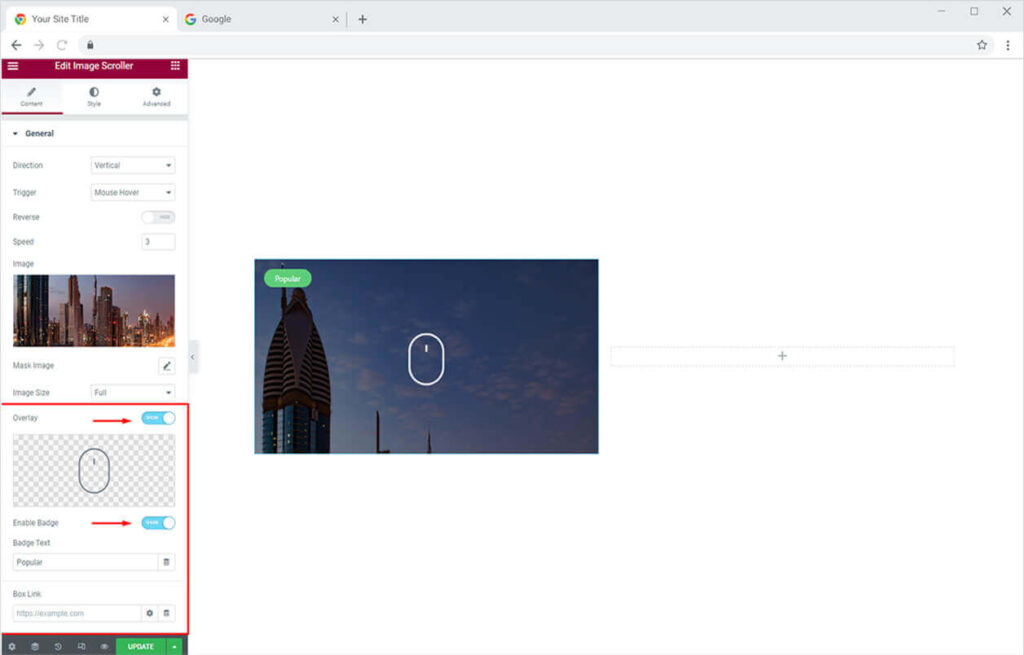Disable the Enable Badge switch

click(158, 523)
